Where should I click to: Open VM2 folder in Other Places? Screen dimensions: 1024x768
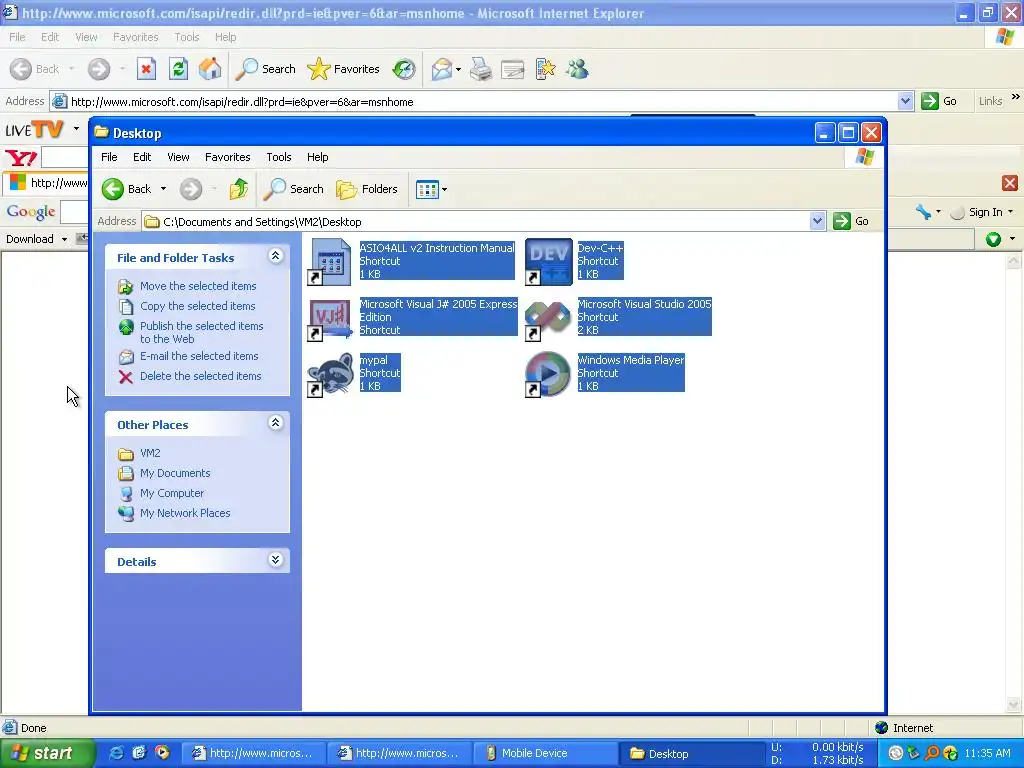(150, 453)
